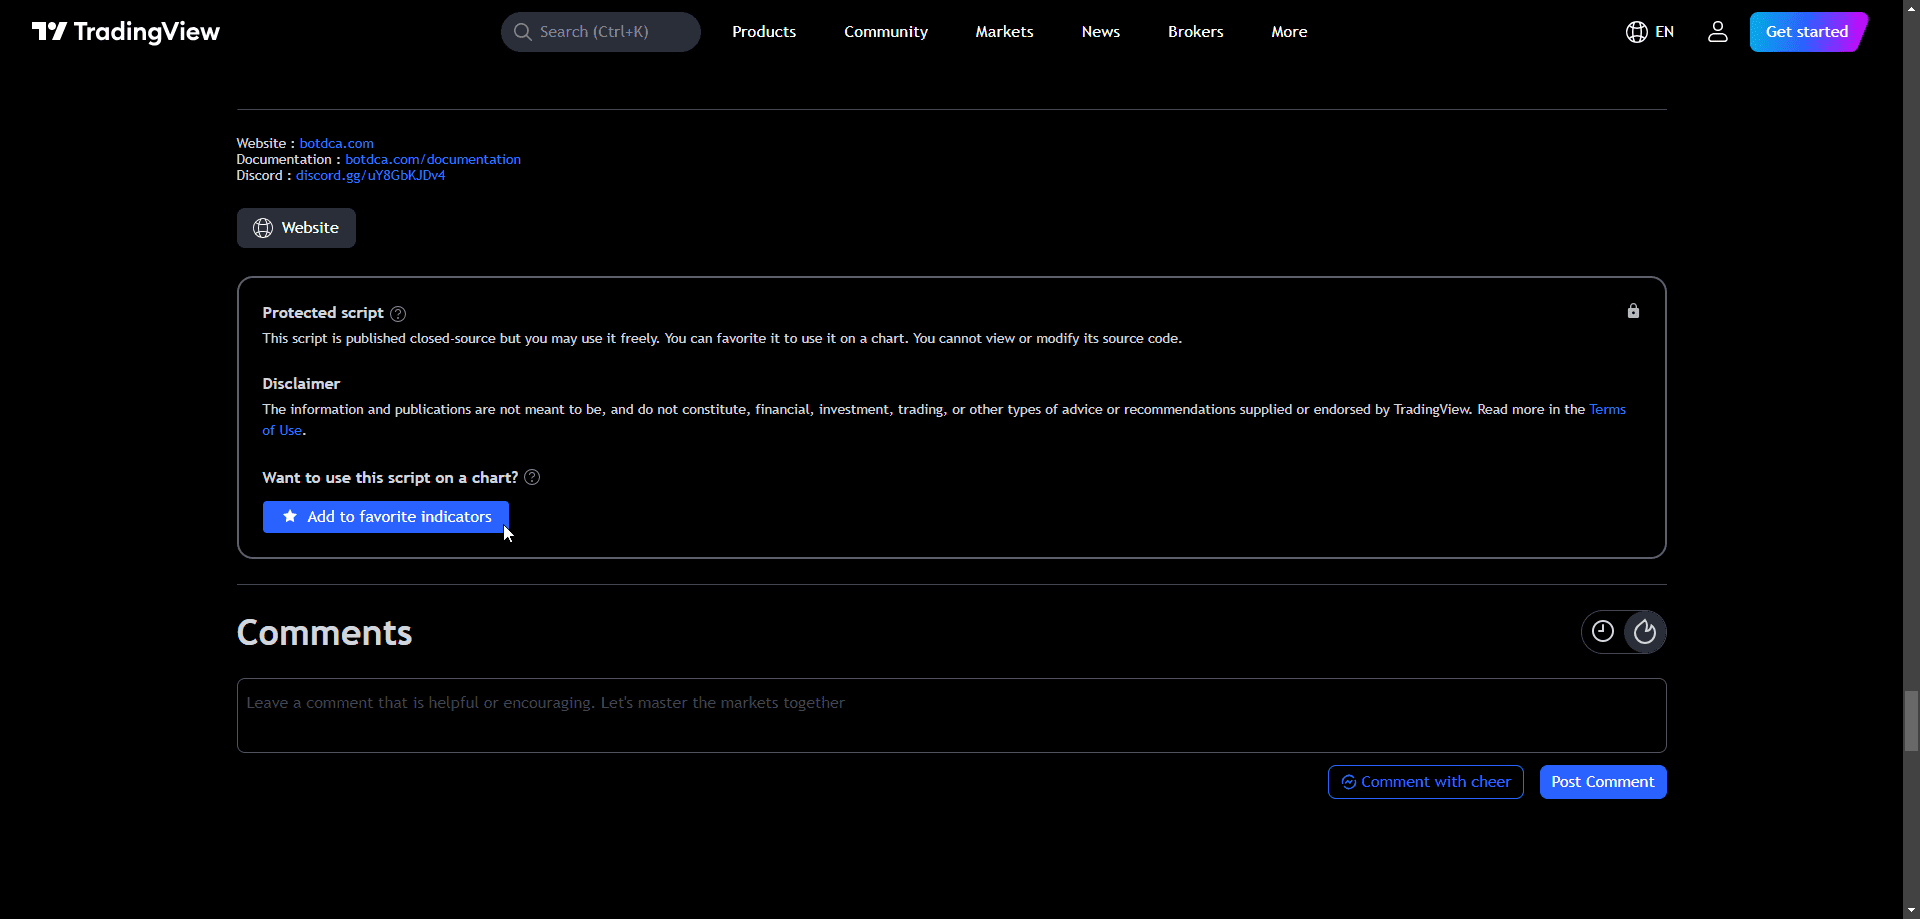Screen dimensions: 1920x919
Task: Click the Protected script help icon
Action: (398, 314)
